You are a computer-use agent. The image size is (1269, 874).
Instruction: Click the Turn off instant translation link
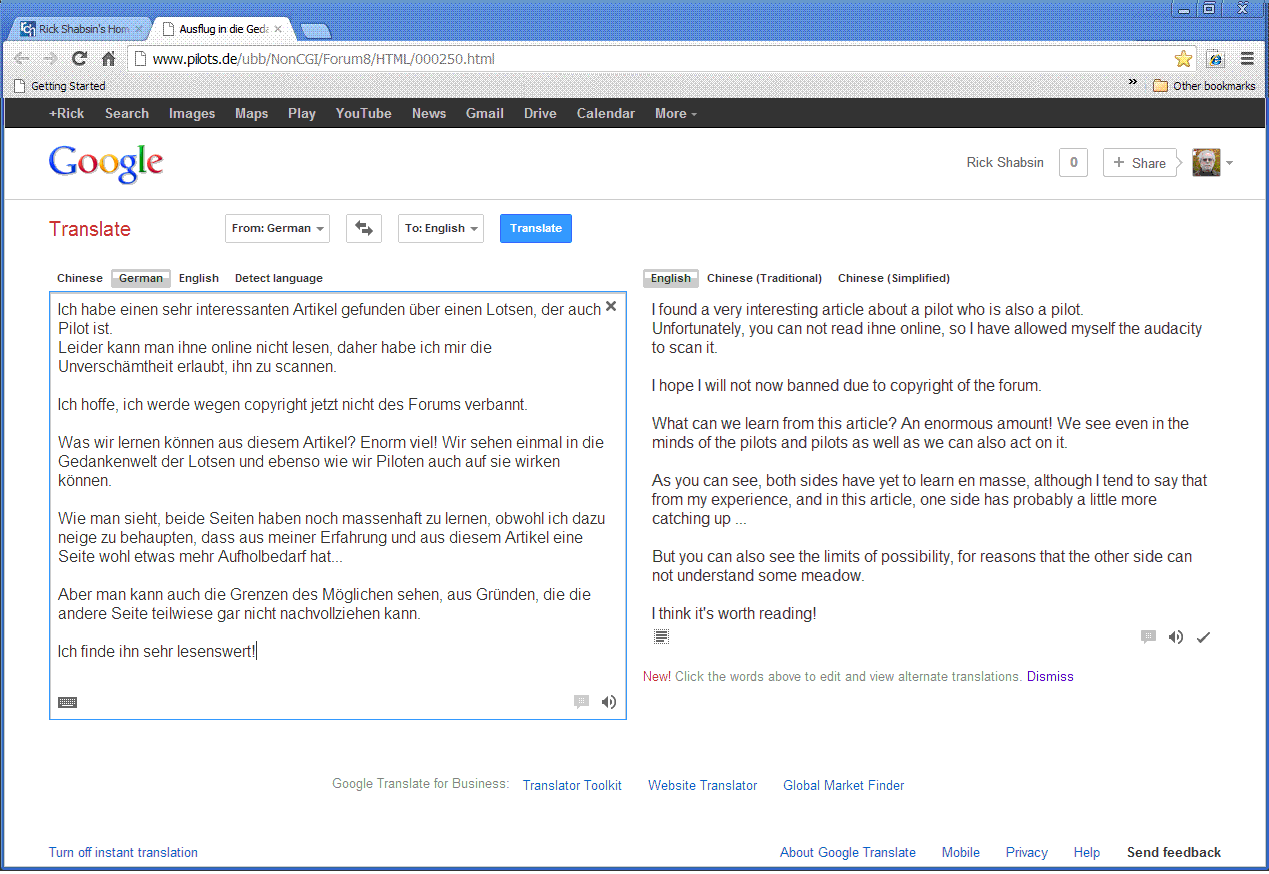click(x=123, y=853)
